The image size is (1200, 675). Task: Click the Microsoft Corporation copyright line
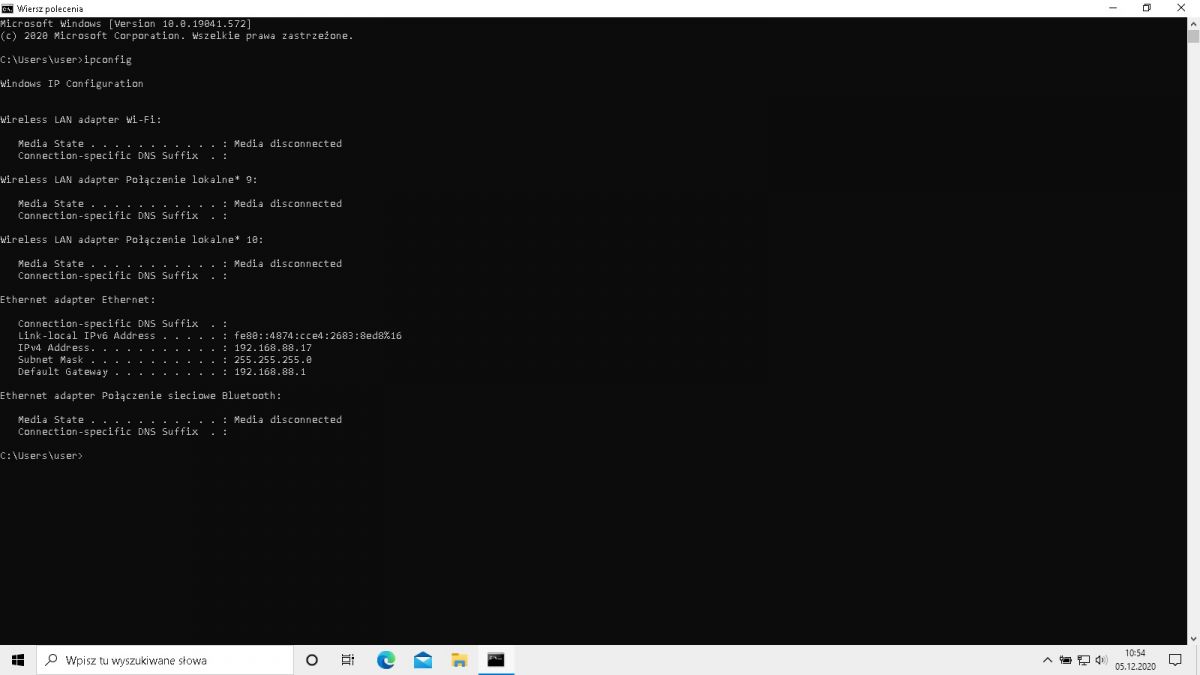pyautogui.click(x=177, y=36)
